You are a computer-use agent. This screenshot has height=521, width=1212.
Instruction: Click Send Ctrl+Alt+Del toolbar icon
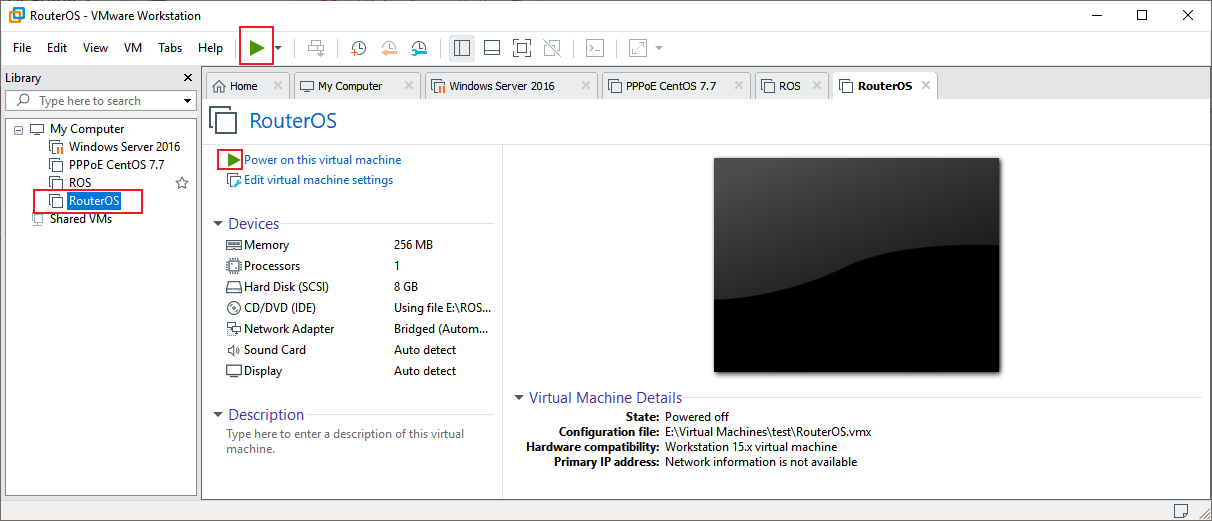[316, 47]
